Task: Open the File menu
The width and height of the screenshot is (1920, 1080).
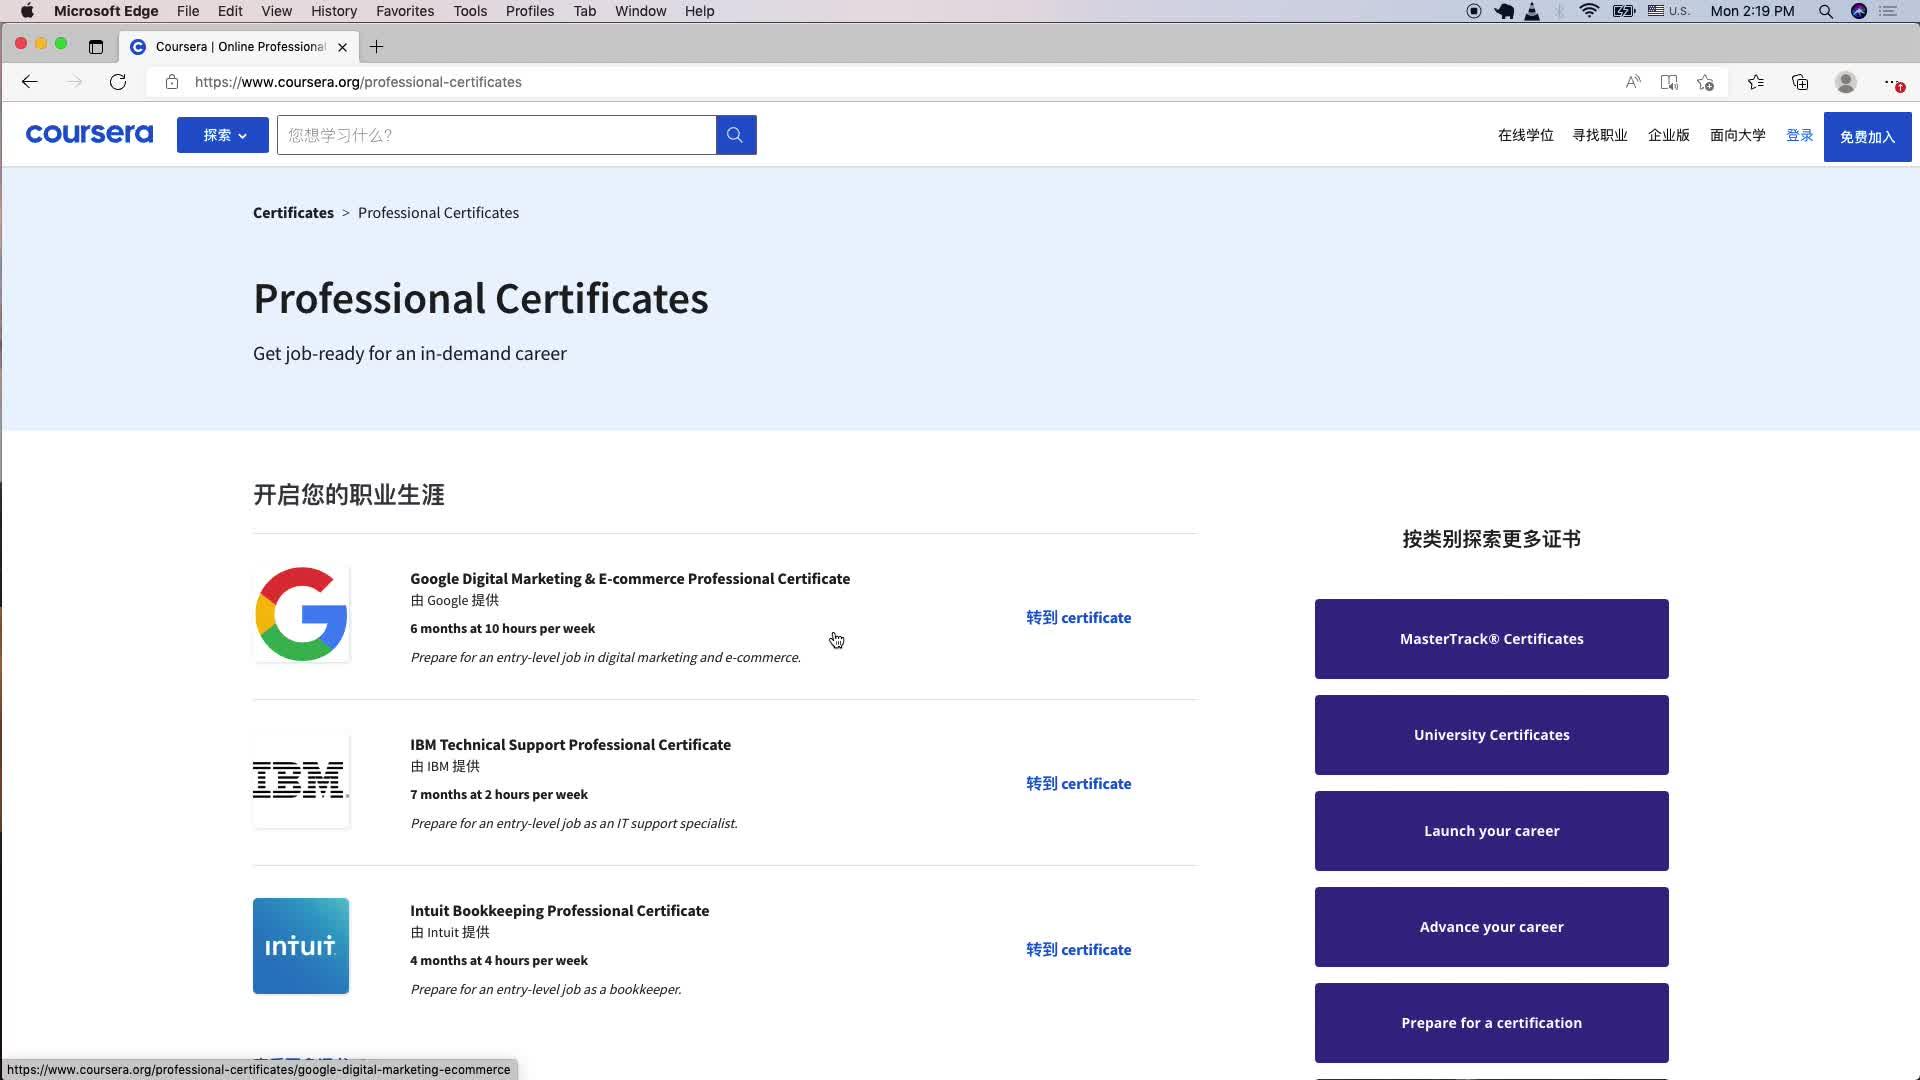Action: click(x=188, y=11)
